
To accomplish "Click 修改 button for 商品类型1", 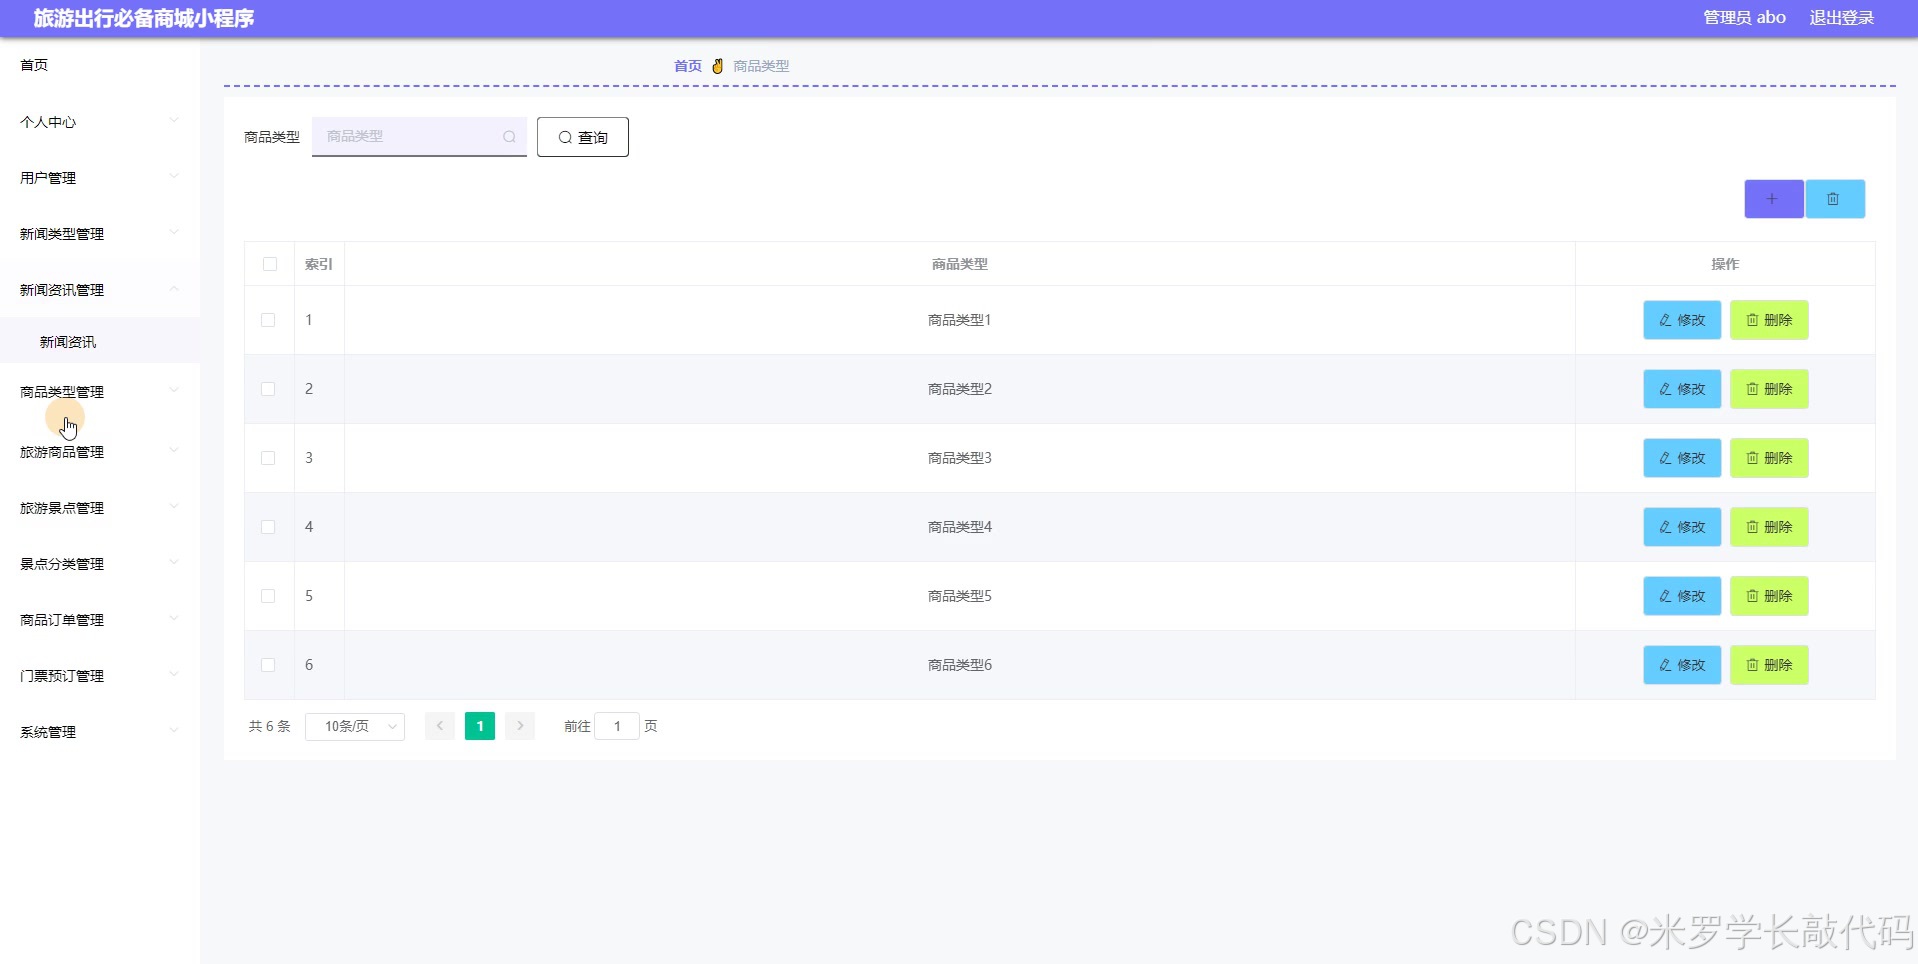I will point(1682,320).
